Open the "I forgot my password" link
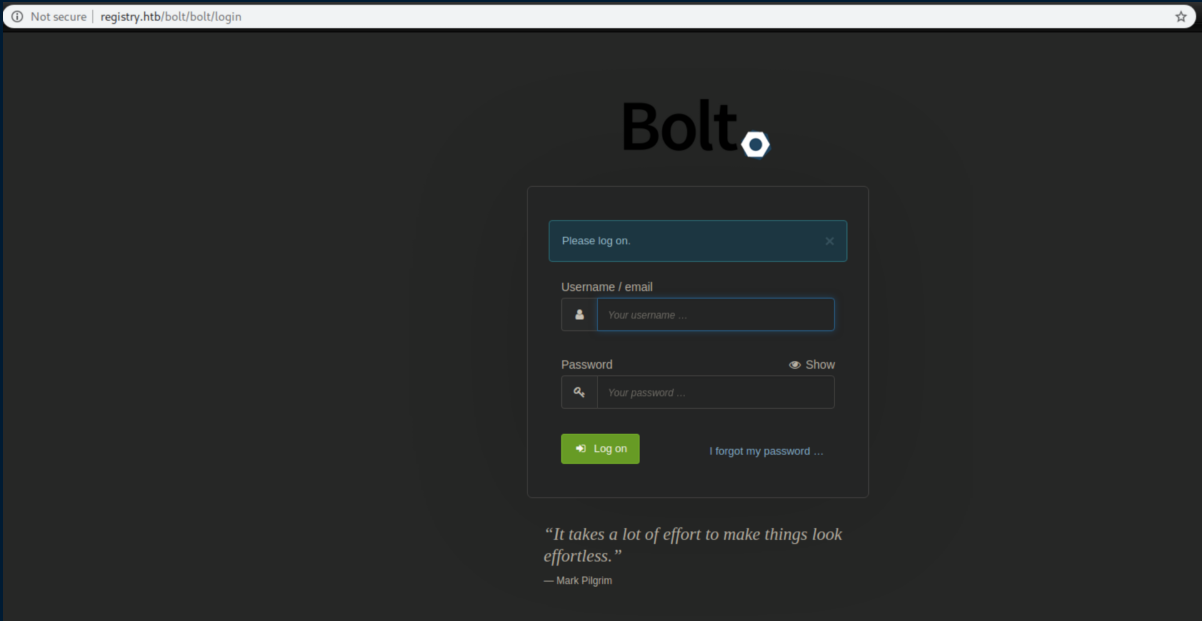The height and width of the screenshot is (621, 1202). (766, 451)
